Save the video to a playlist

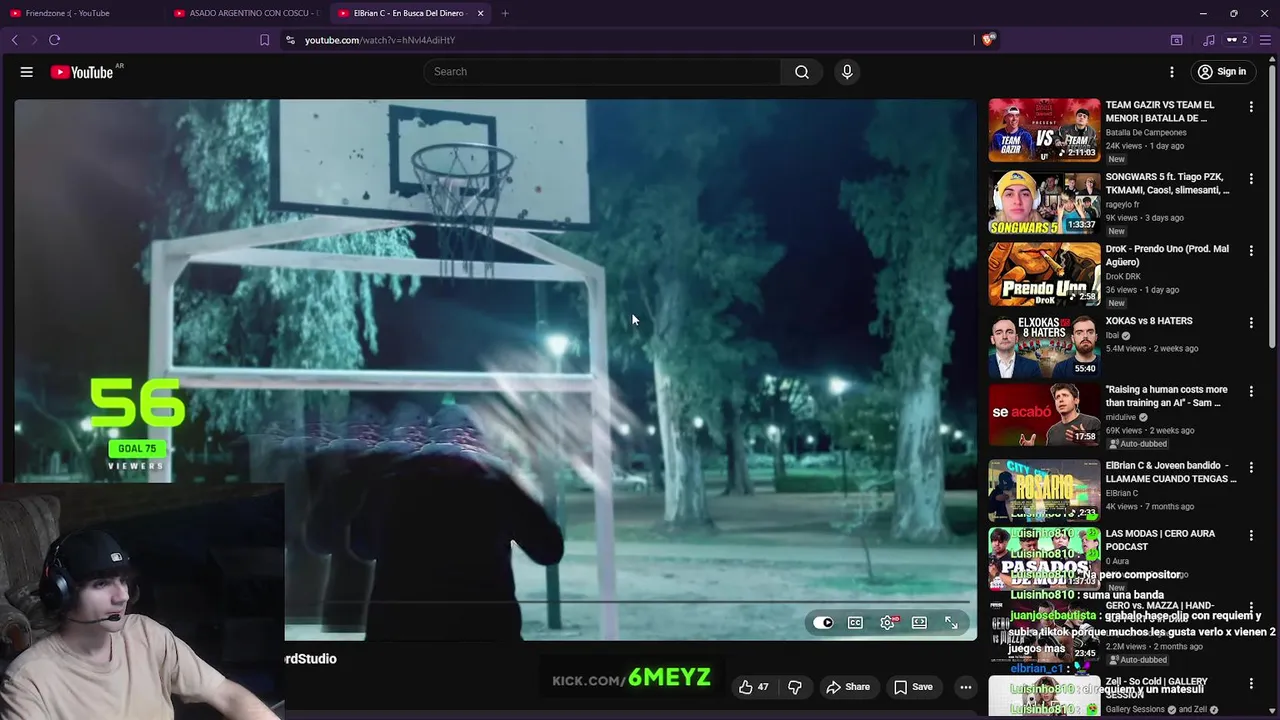[x=913, y=687]
